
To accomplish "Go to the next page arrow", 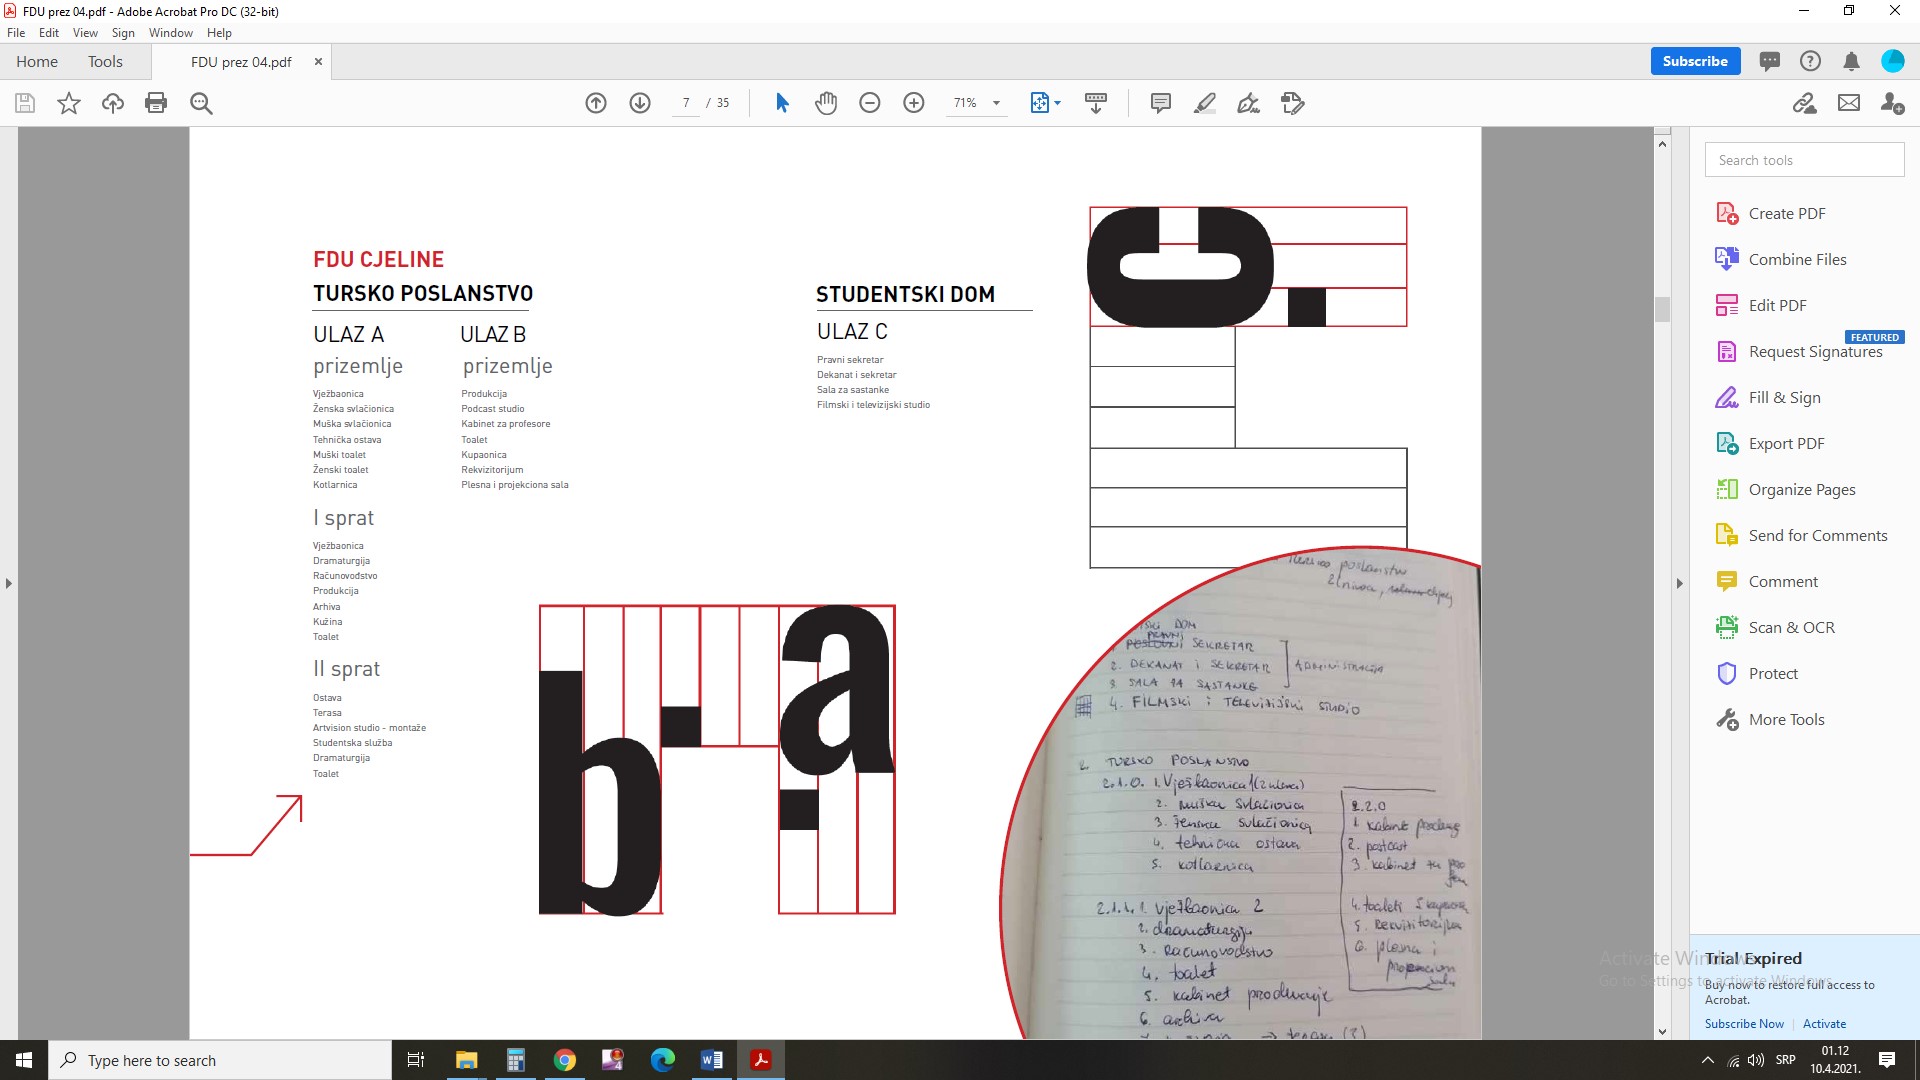I will [640, 103].
